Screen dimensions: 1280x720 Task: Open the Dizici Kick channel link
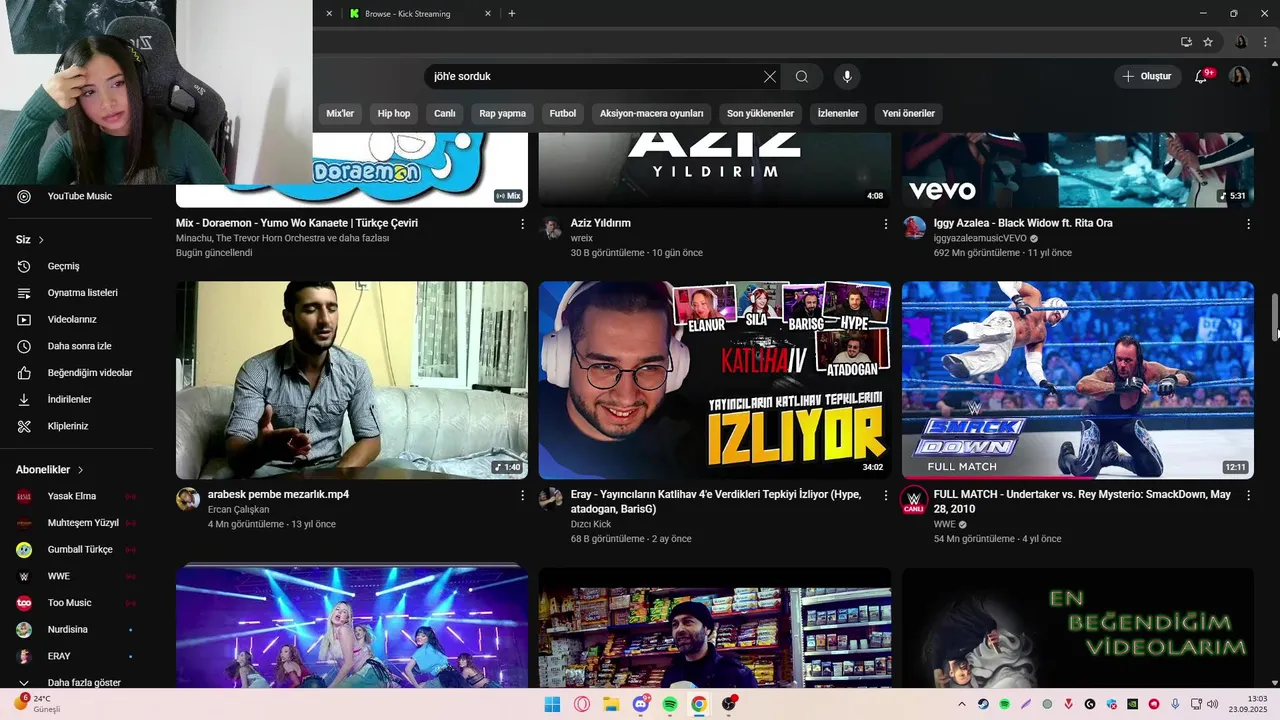(x=591, y=524)
